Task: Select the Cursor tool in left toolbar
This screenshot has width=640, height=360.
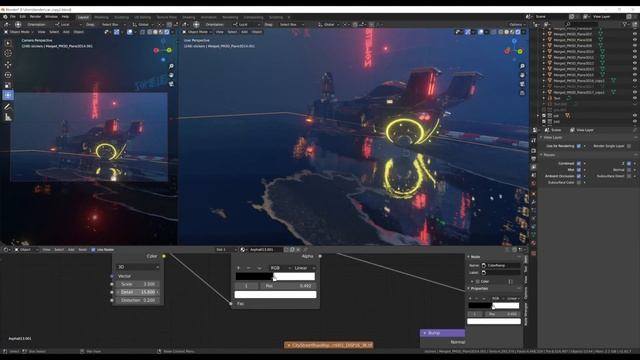Action: coord(8,53)
